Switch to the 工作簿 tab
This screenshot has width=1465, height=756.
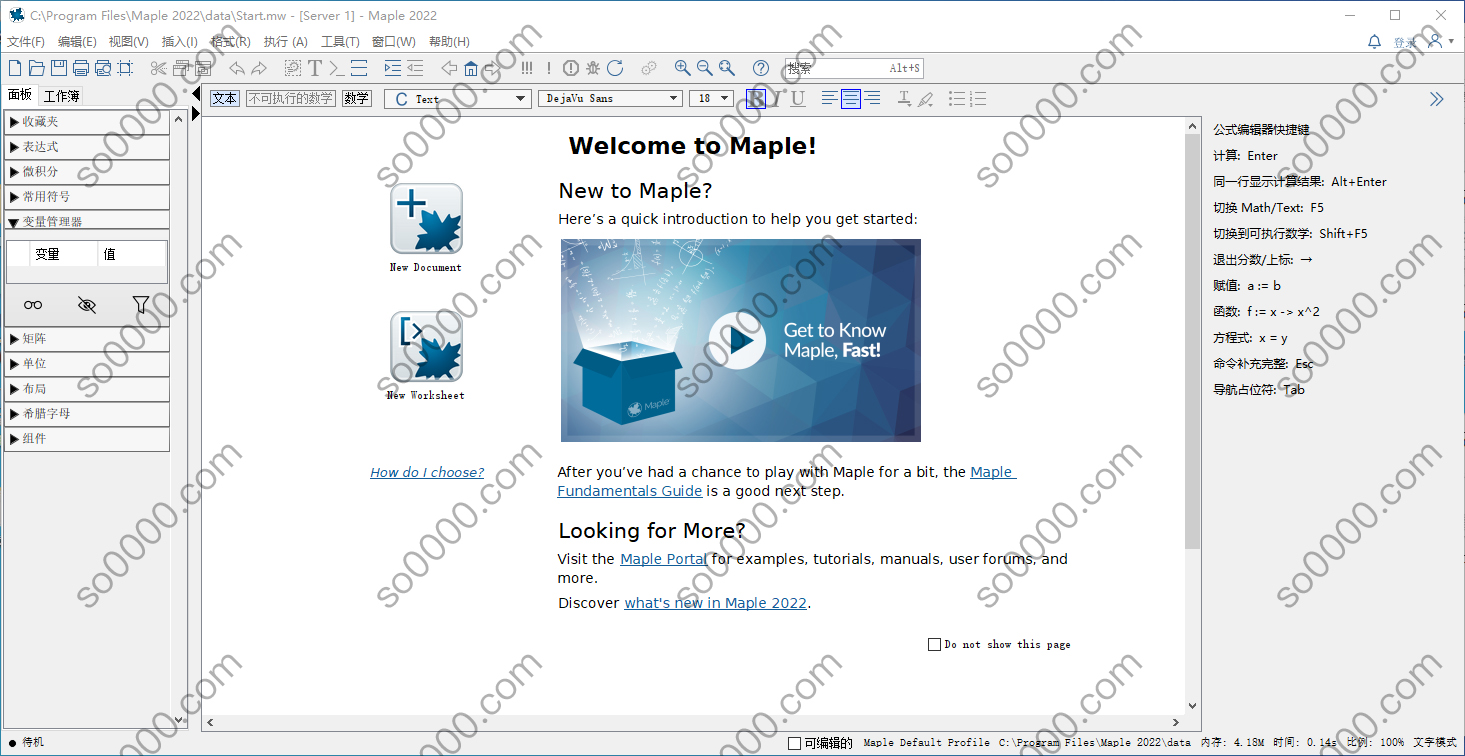[x=62, y=96]
